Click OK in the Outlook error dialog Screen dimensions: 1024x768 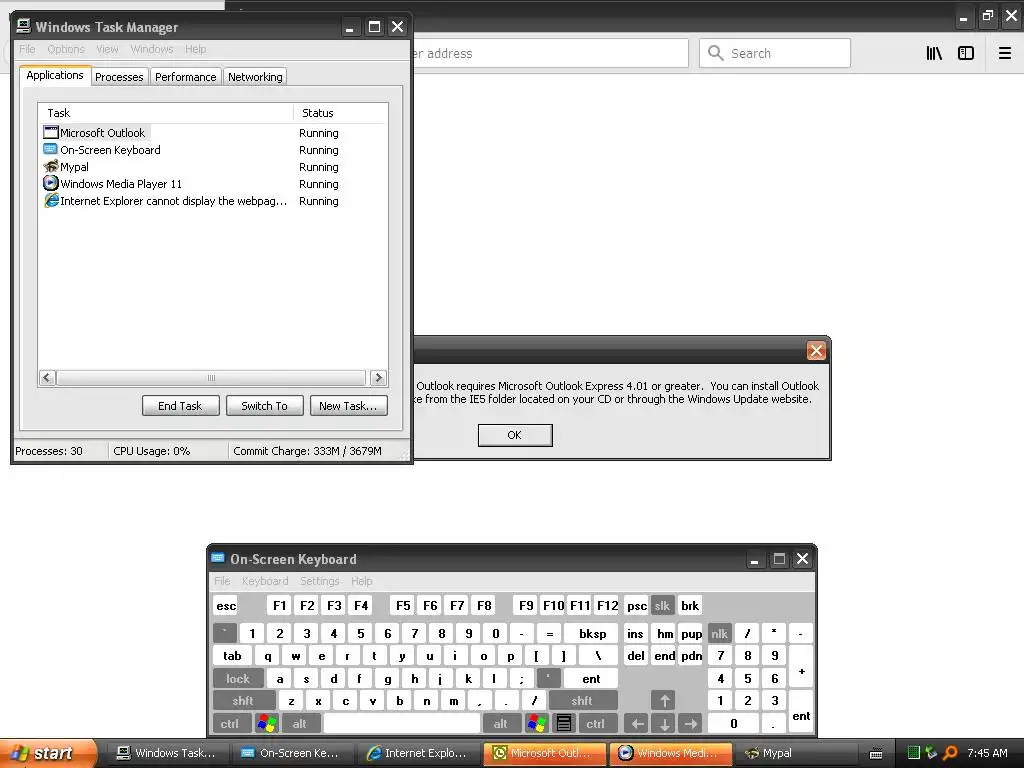(515, 435)
